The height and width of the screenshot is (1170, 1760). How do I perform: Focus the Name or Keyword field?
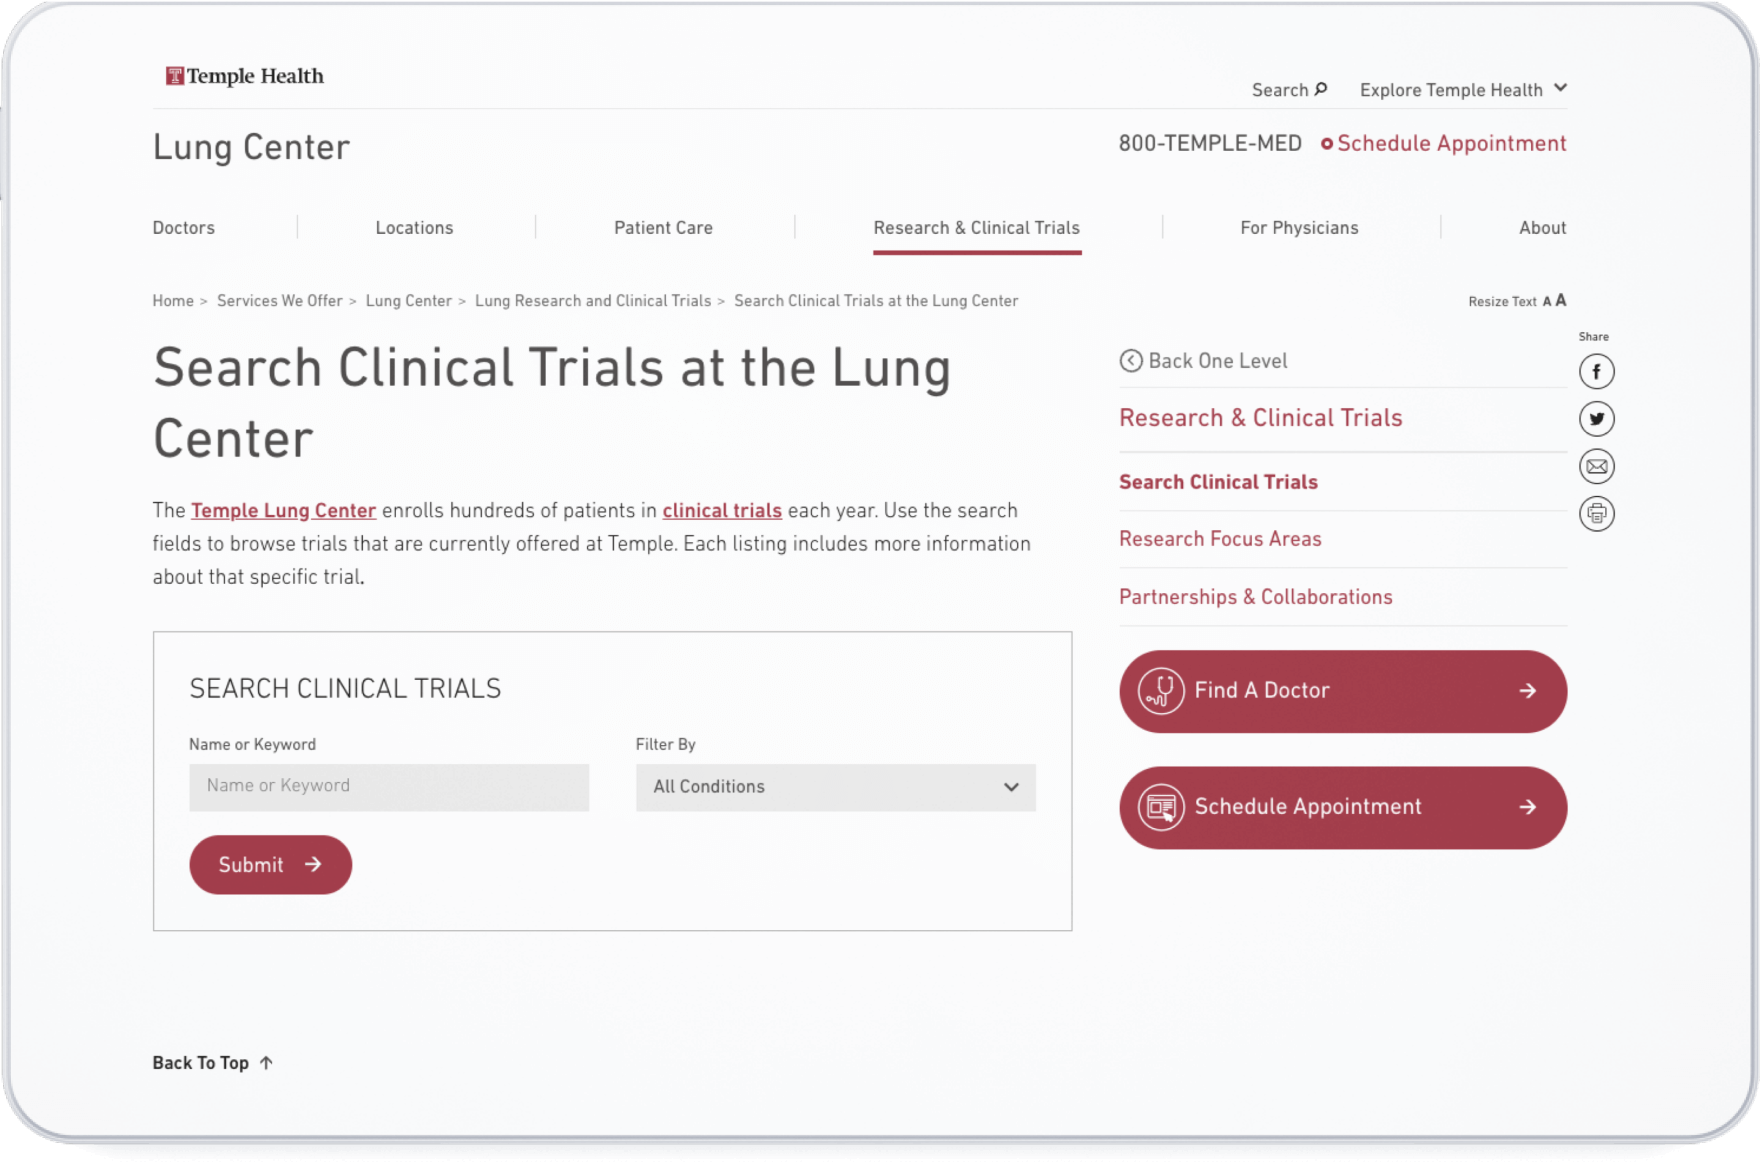point(389,787)
